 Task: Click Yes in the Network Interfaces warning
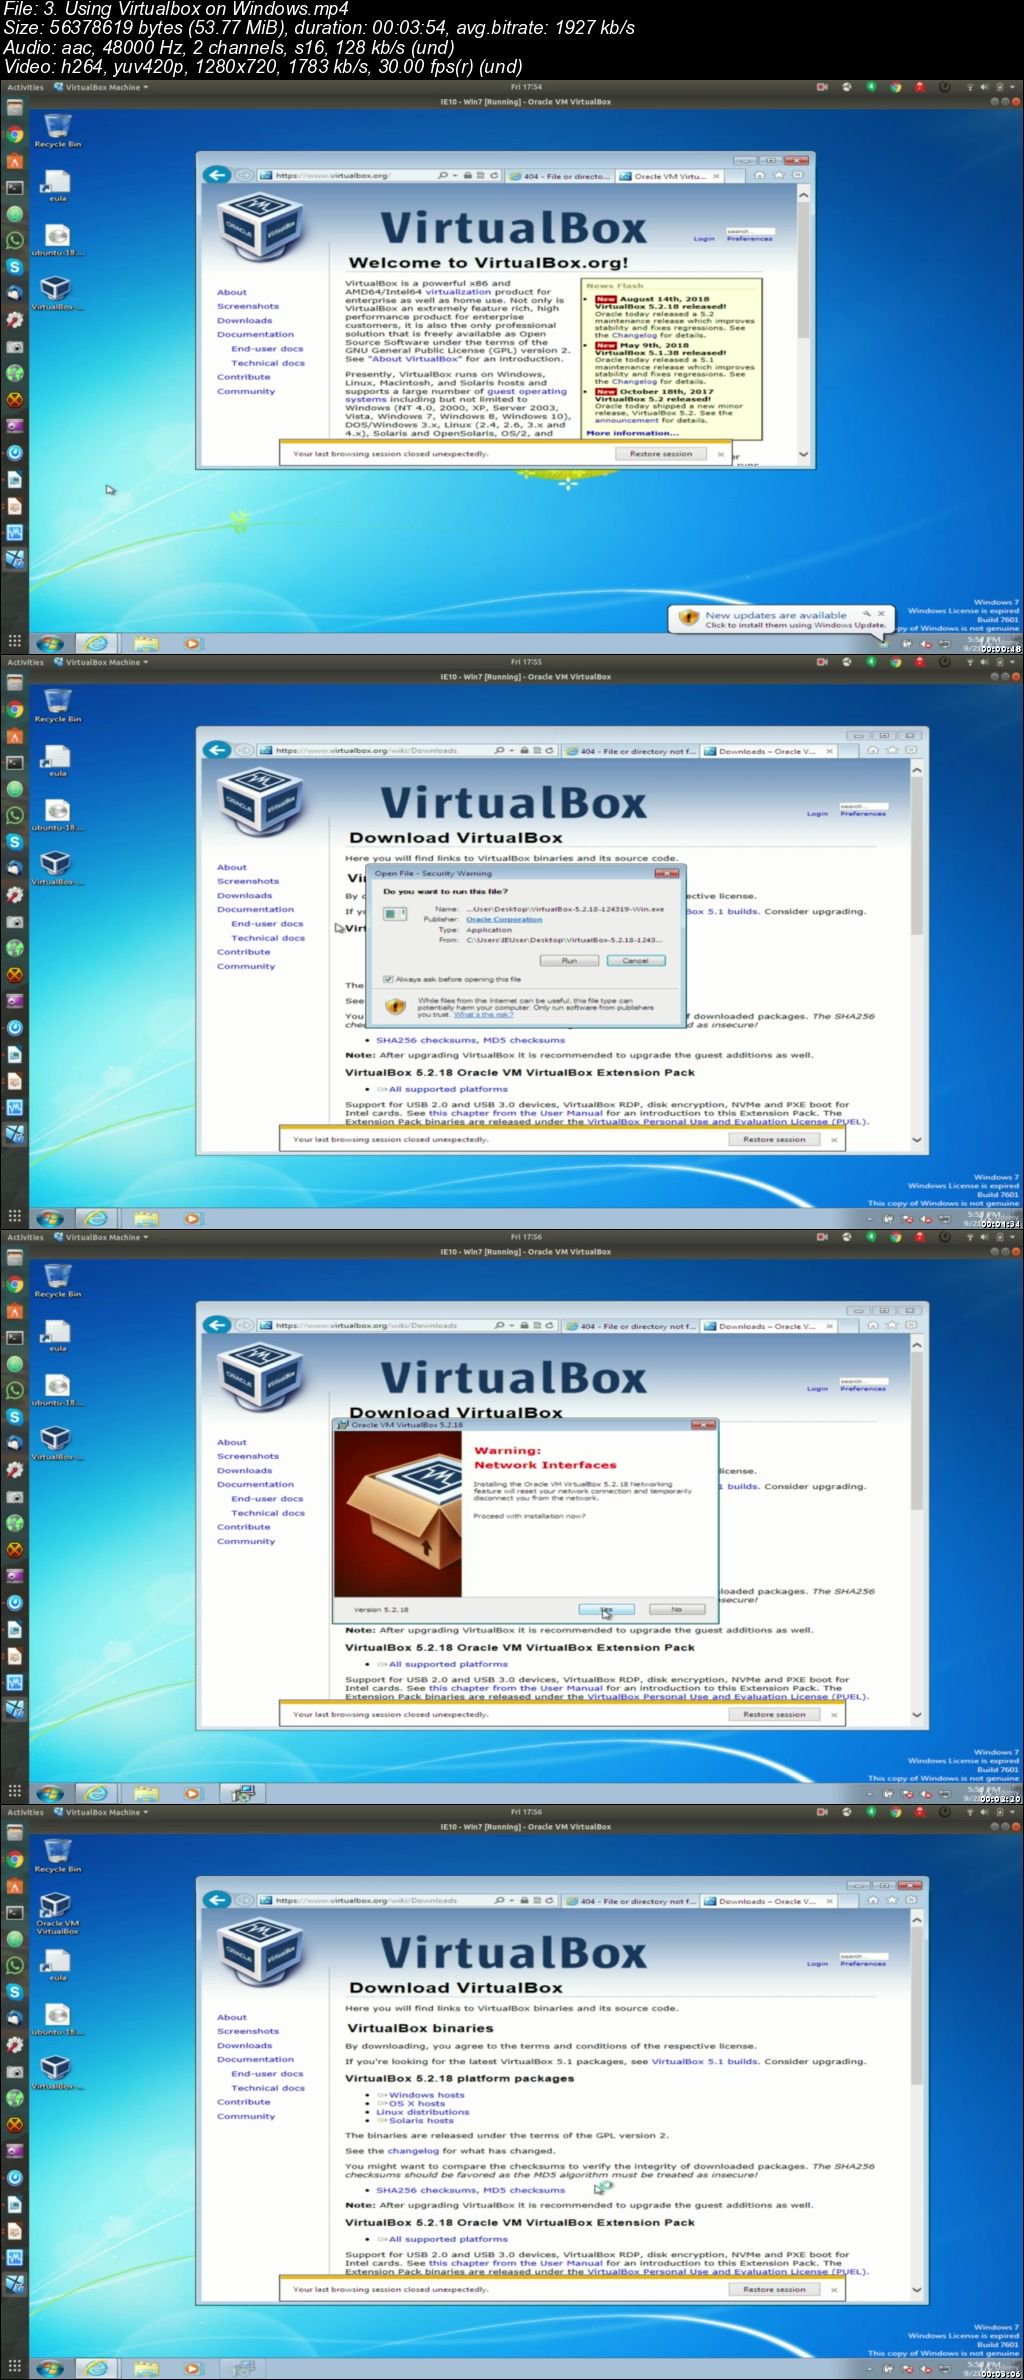[607, 1609]
